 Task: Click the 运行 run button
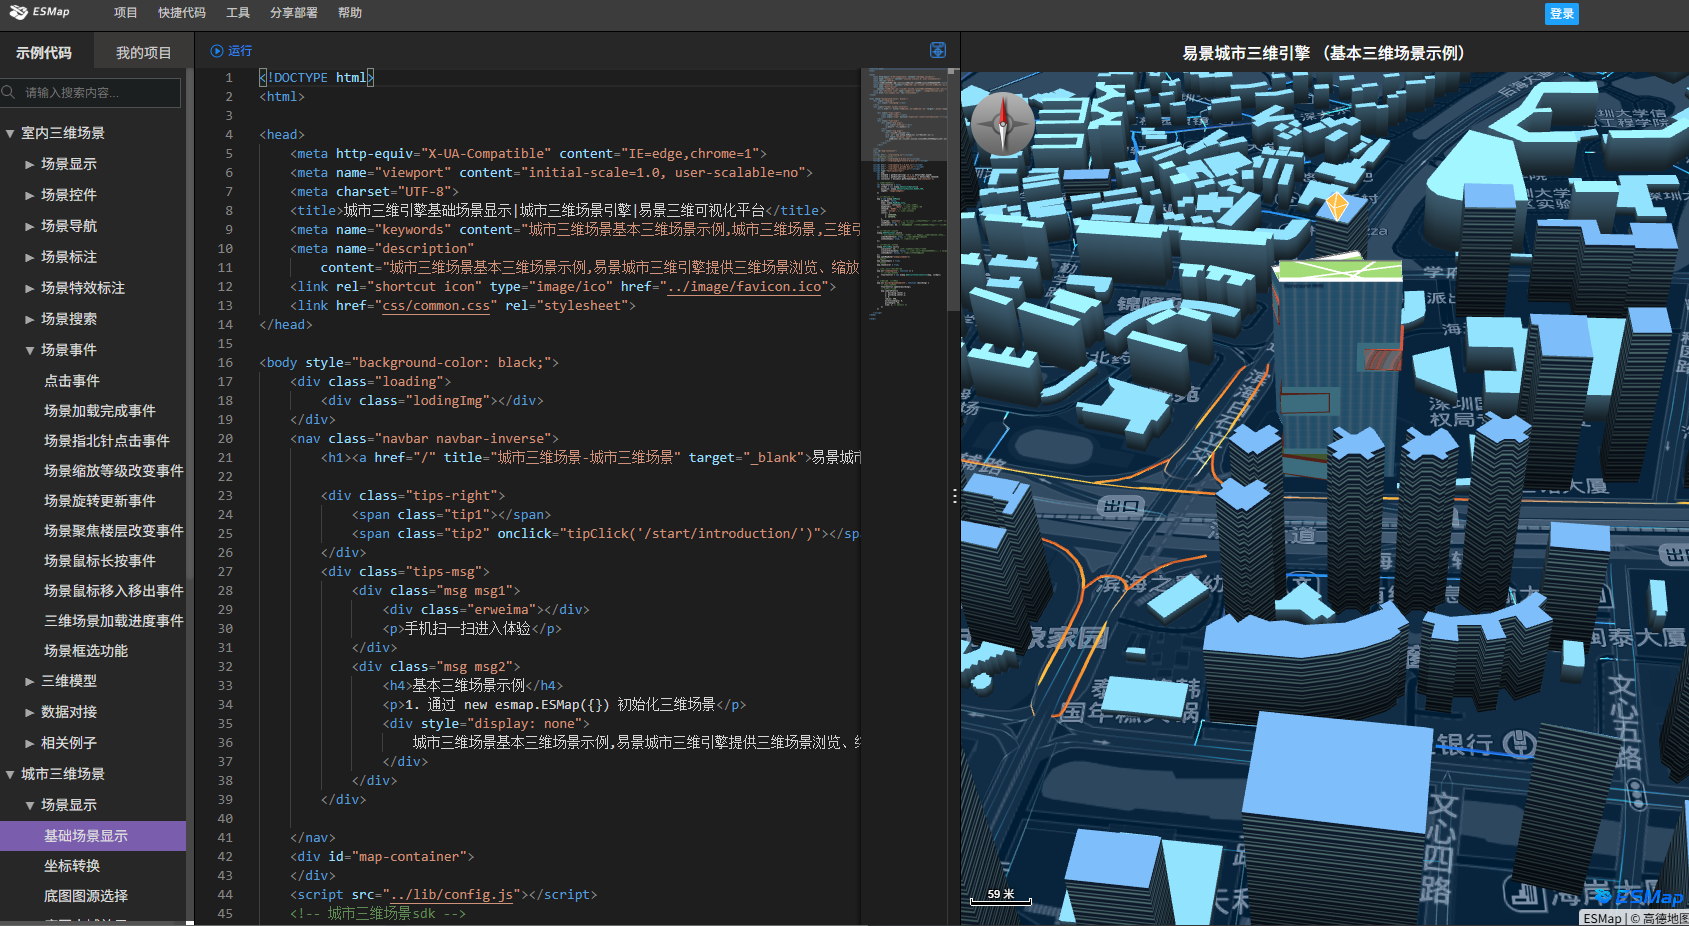pos(231,51)
